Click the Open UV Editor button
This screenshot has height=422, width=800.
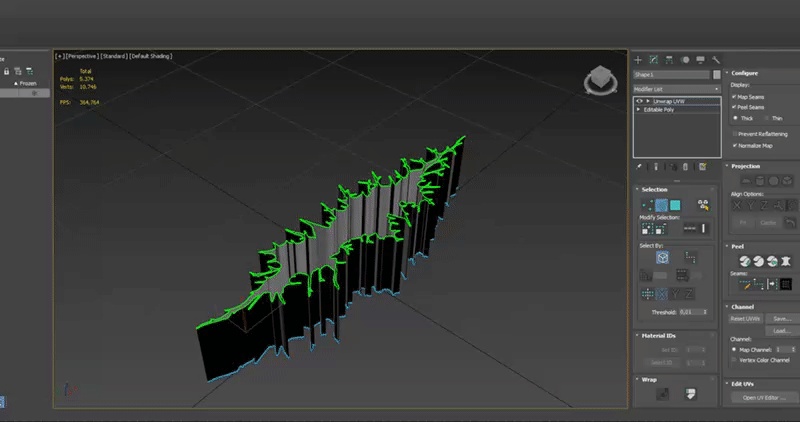click(764, 398)
